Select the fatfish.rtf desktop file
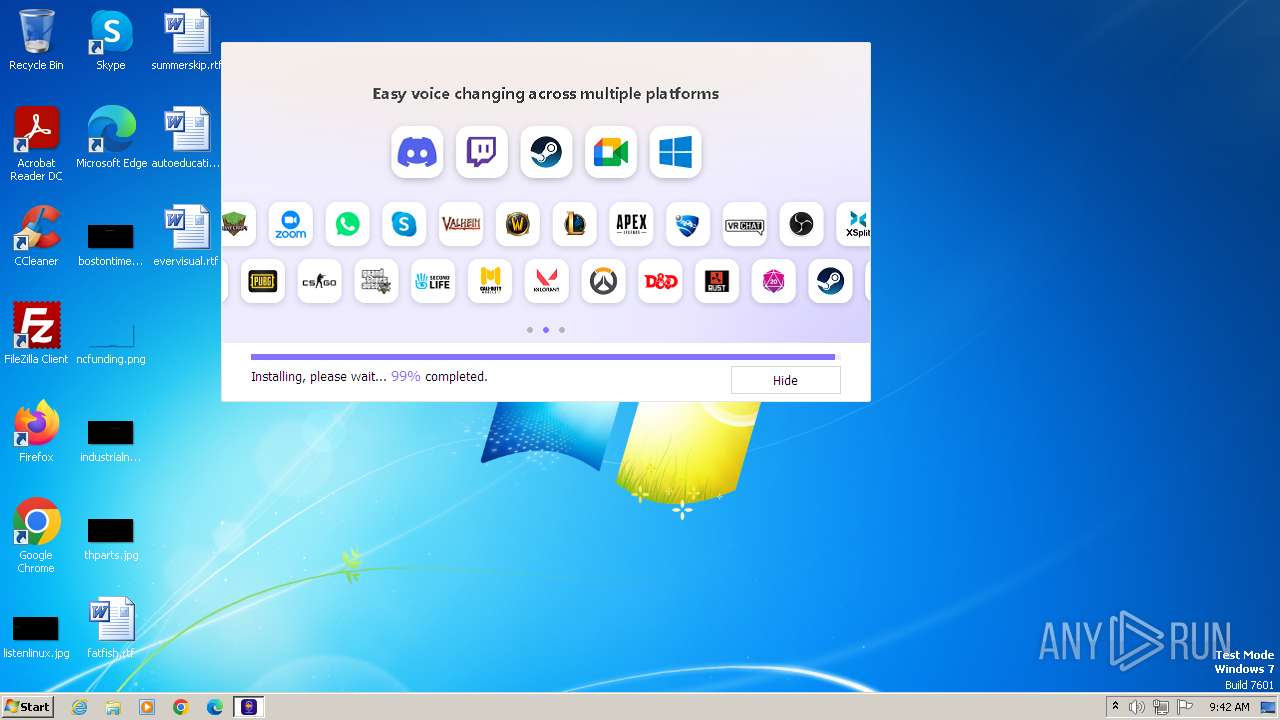Viewport: 1280px width, 720px height. pos(111,628)
